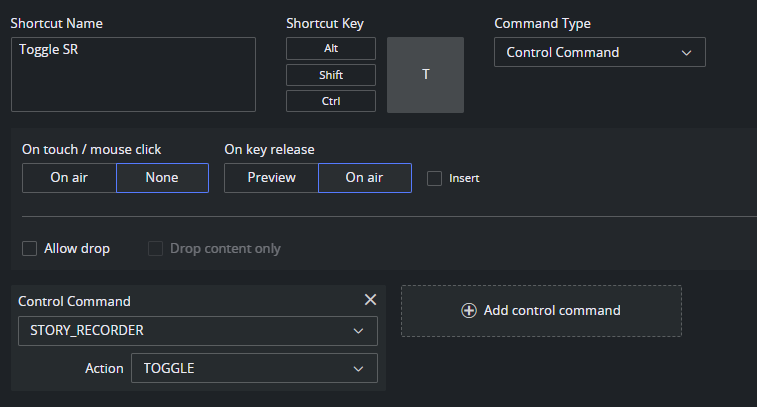Check the Allow drop option
This screenshot has width=757, height=407.
point(30,248)
